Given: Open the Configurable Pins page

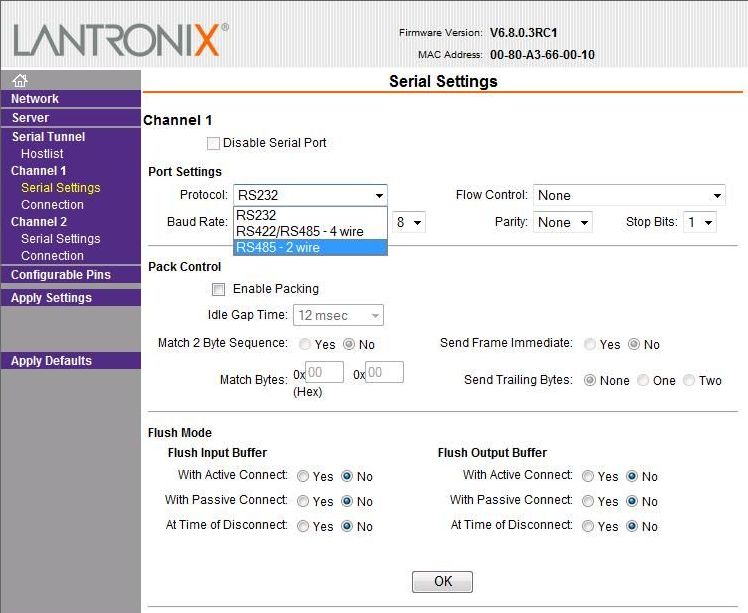Looking at the screenshot, I should pos(61,275).
